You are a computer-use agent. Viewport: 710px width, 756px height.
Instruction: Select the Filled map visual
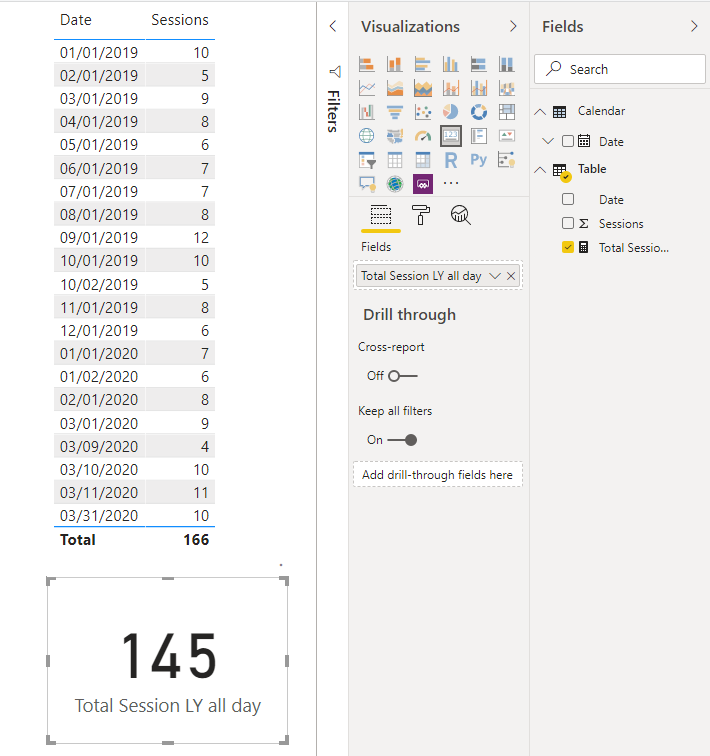395,136
